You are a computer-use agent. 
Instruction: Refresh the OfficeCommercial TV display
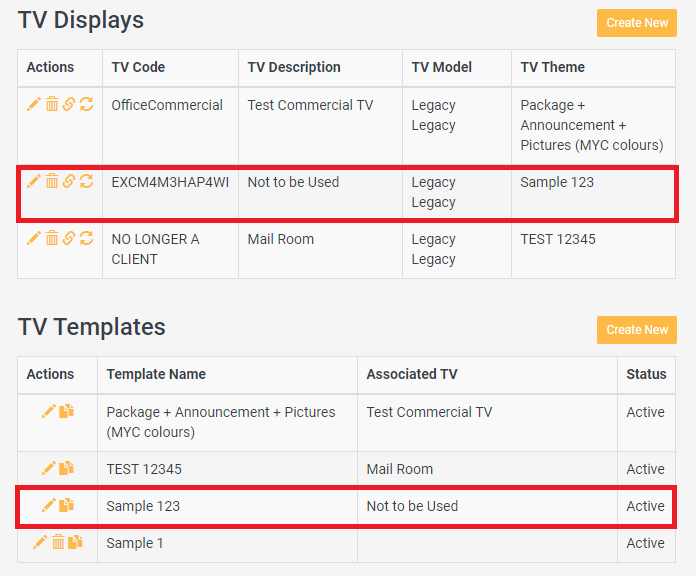(x=86, y=105)
